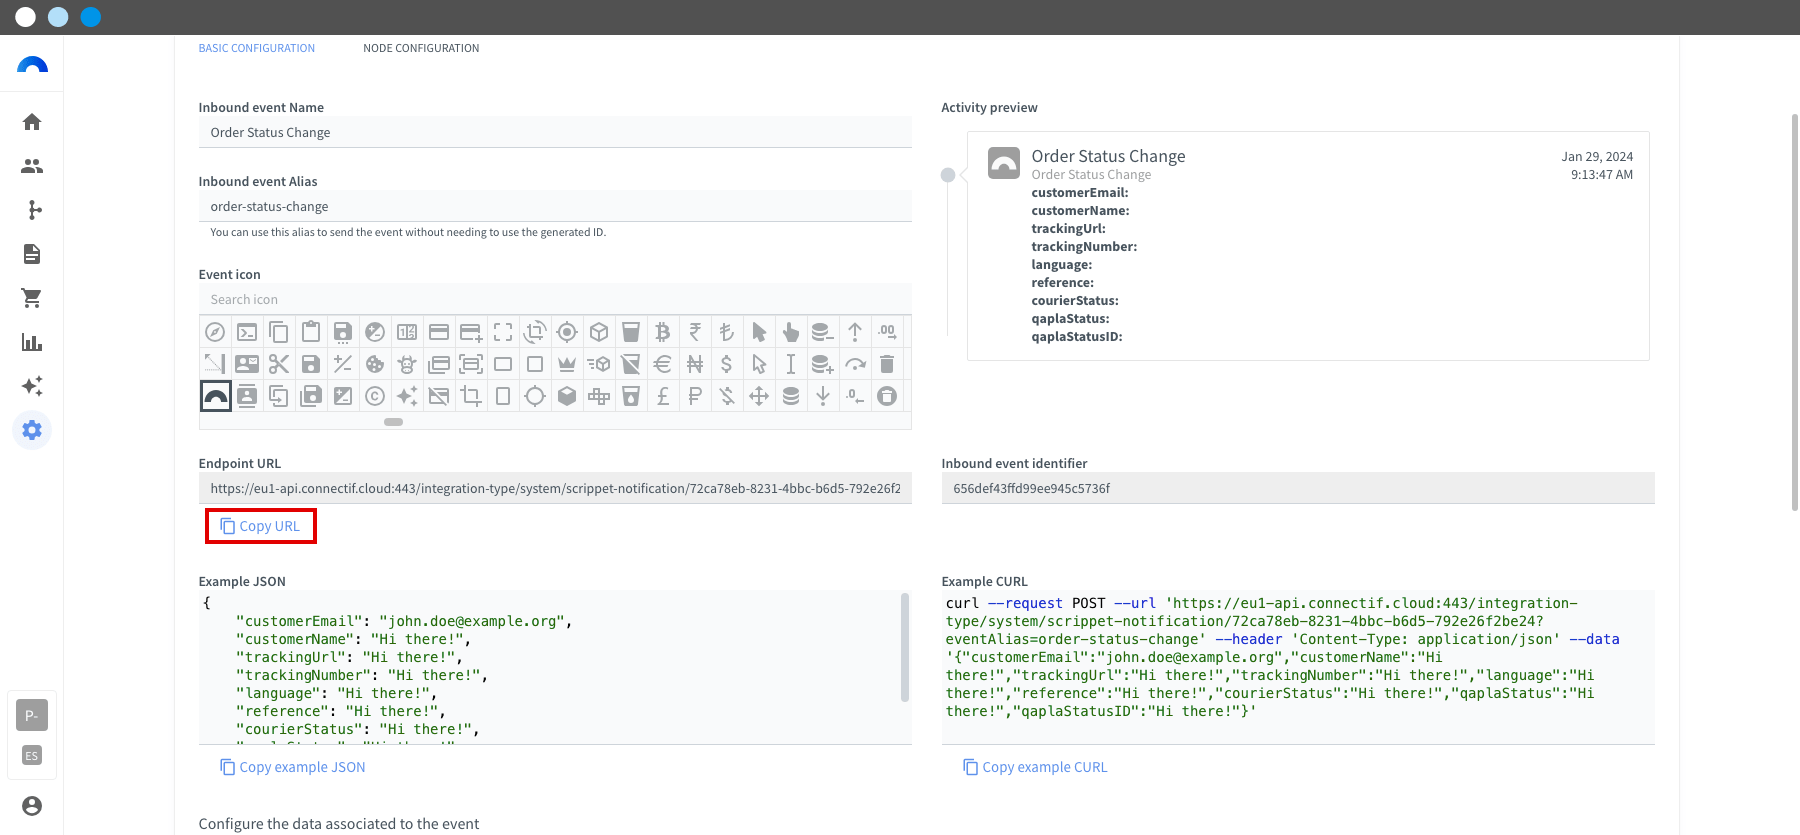Open the P- workspace switcher
The height and width of the screenshot is (835, 1800).
click(32, 715)
